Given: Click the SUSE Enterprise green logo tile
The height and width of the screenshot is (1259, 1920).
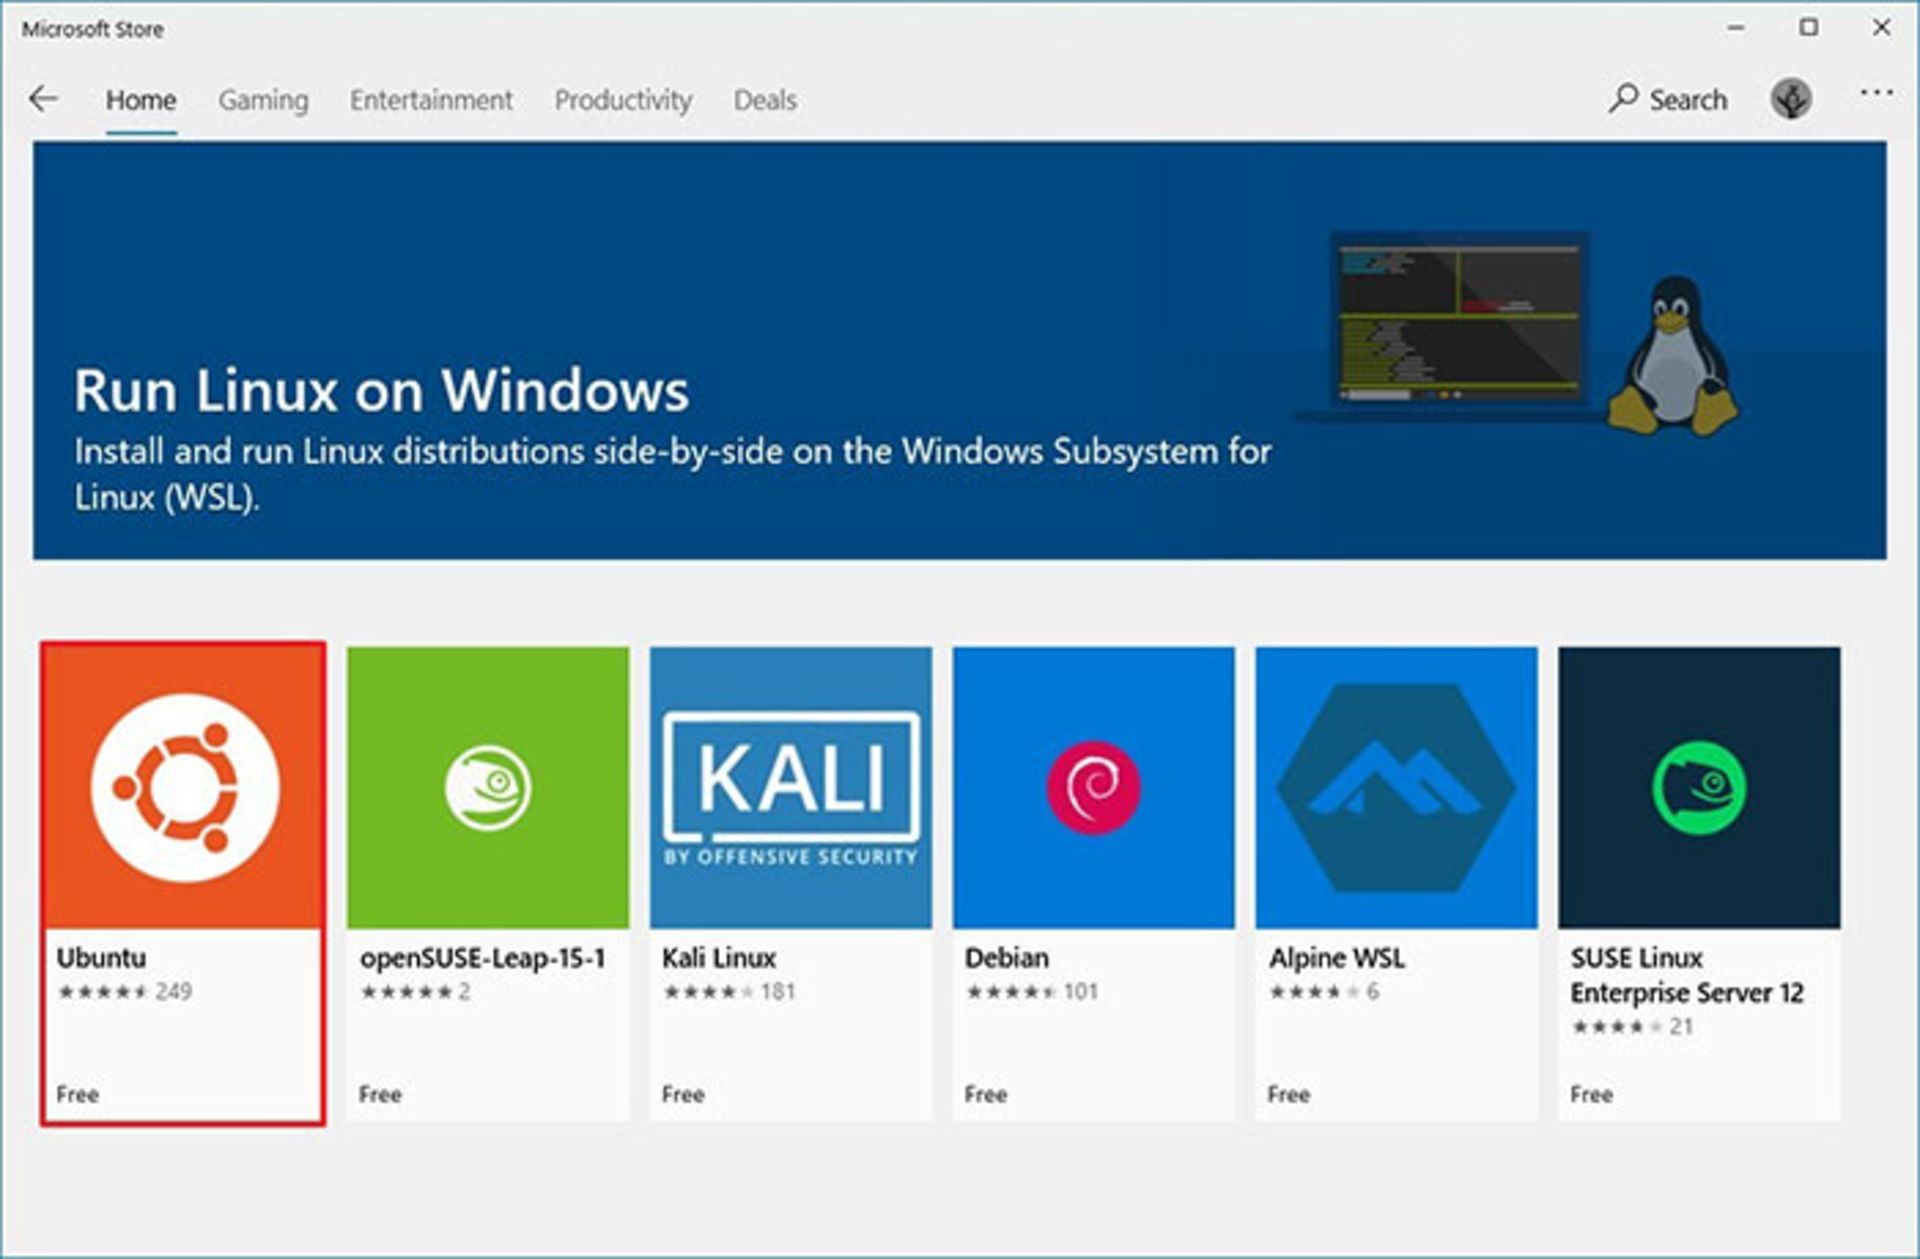Looking at the screenshot, I should (x=1699, y=787).
